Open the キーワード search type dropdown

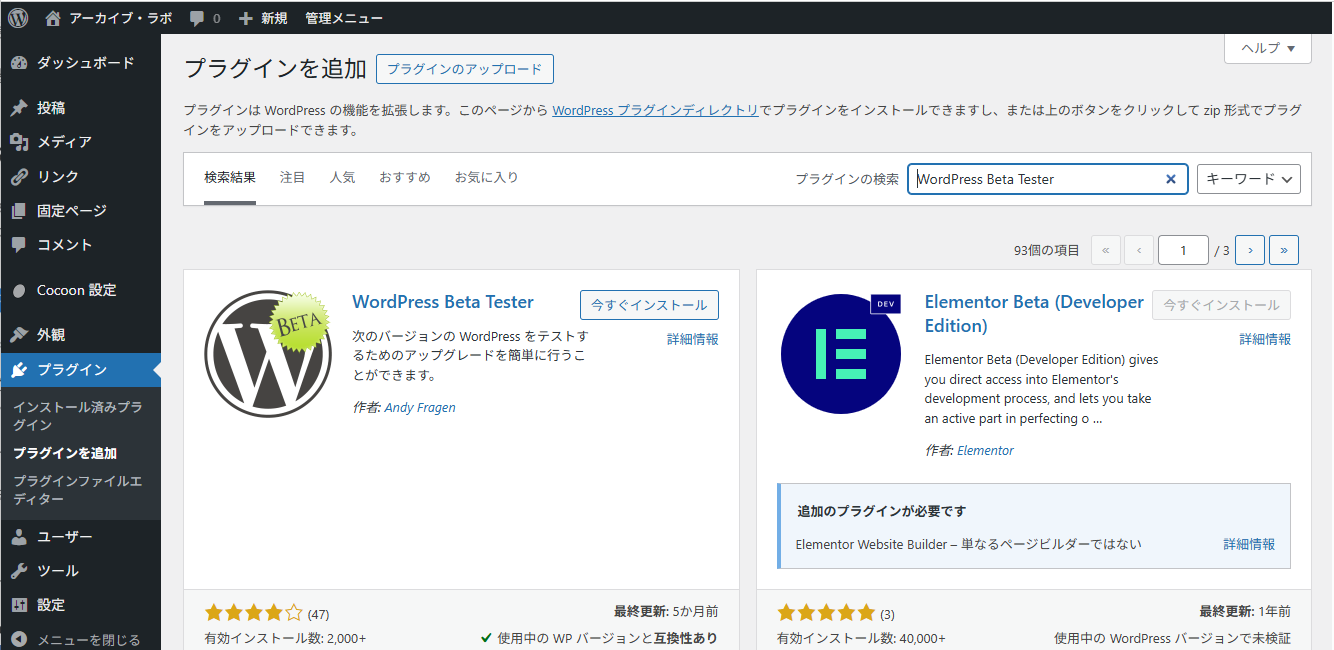coord(1249,179)
